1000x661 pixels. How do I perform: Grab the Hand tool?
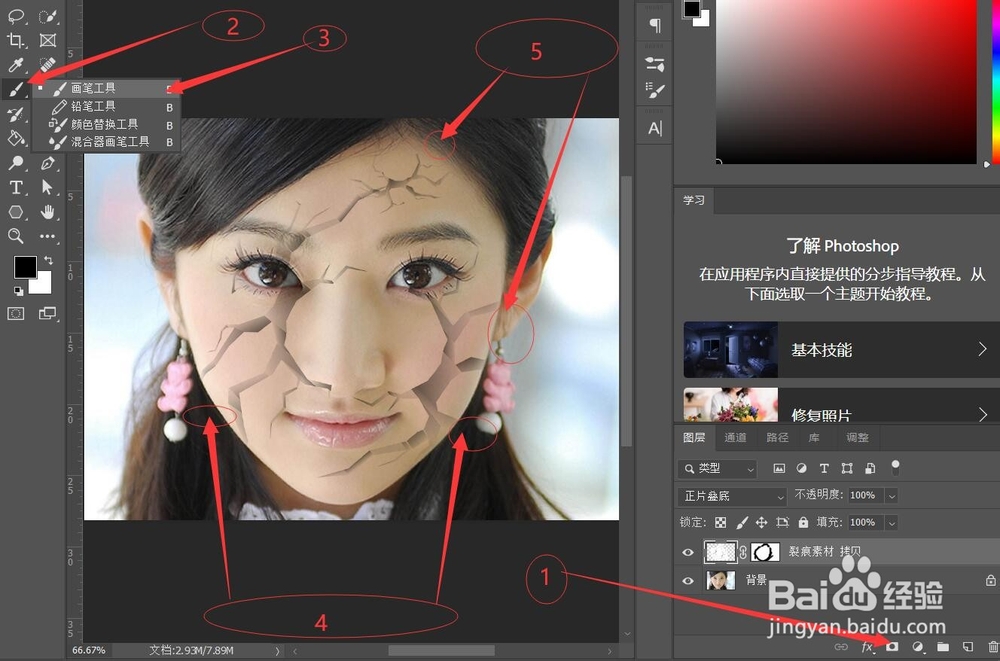[x=46, y=212]
